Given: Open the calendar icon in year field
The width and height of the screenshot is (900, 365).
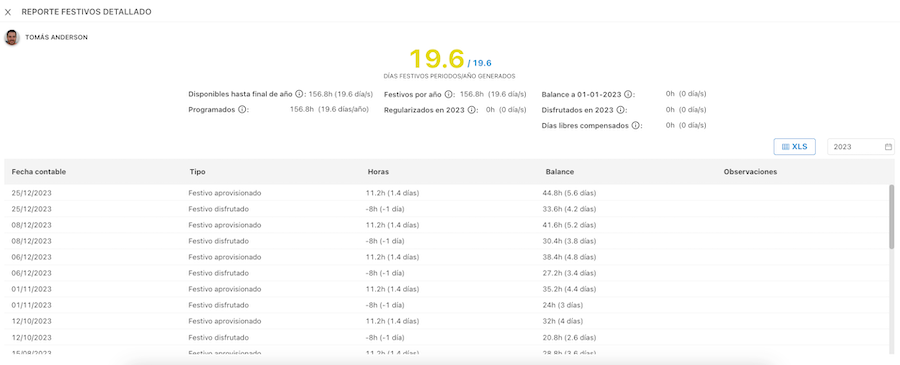Looking at the screenshot, I should 888,147.
